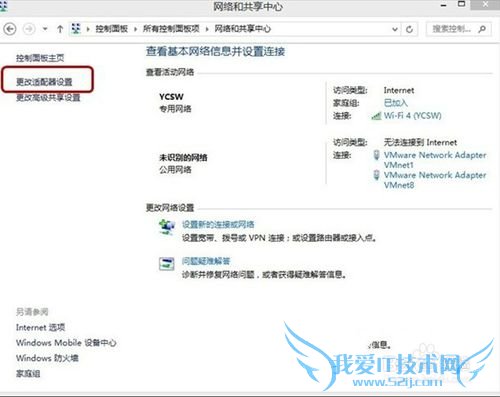Maximize the window
The width and height of the screenshot is (500, 397).
tap(462, 5)
